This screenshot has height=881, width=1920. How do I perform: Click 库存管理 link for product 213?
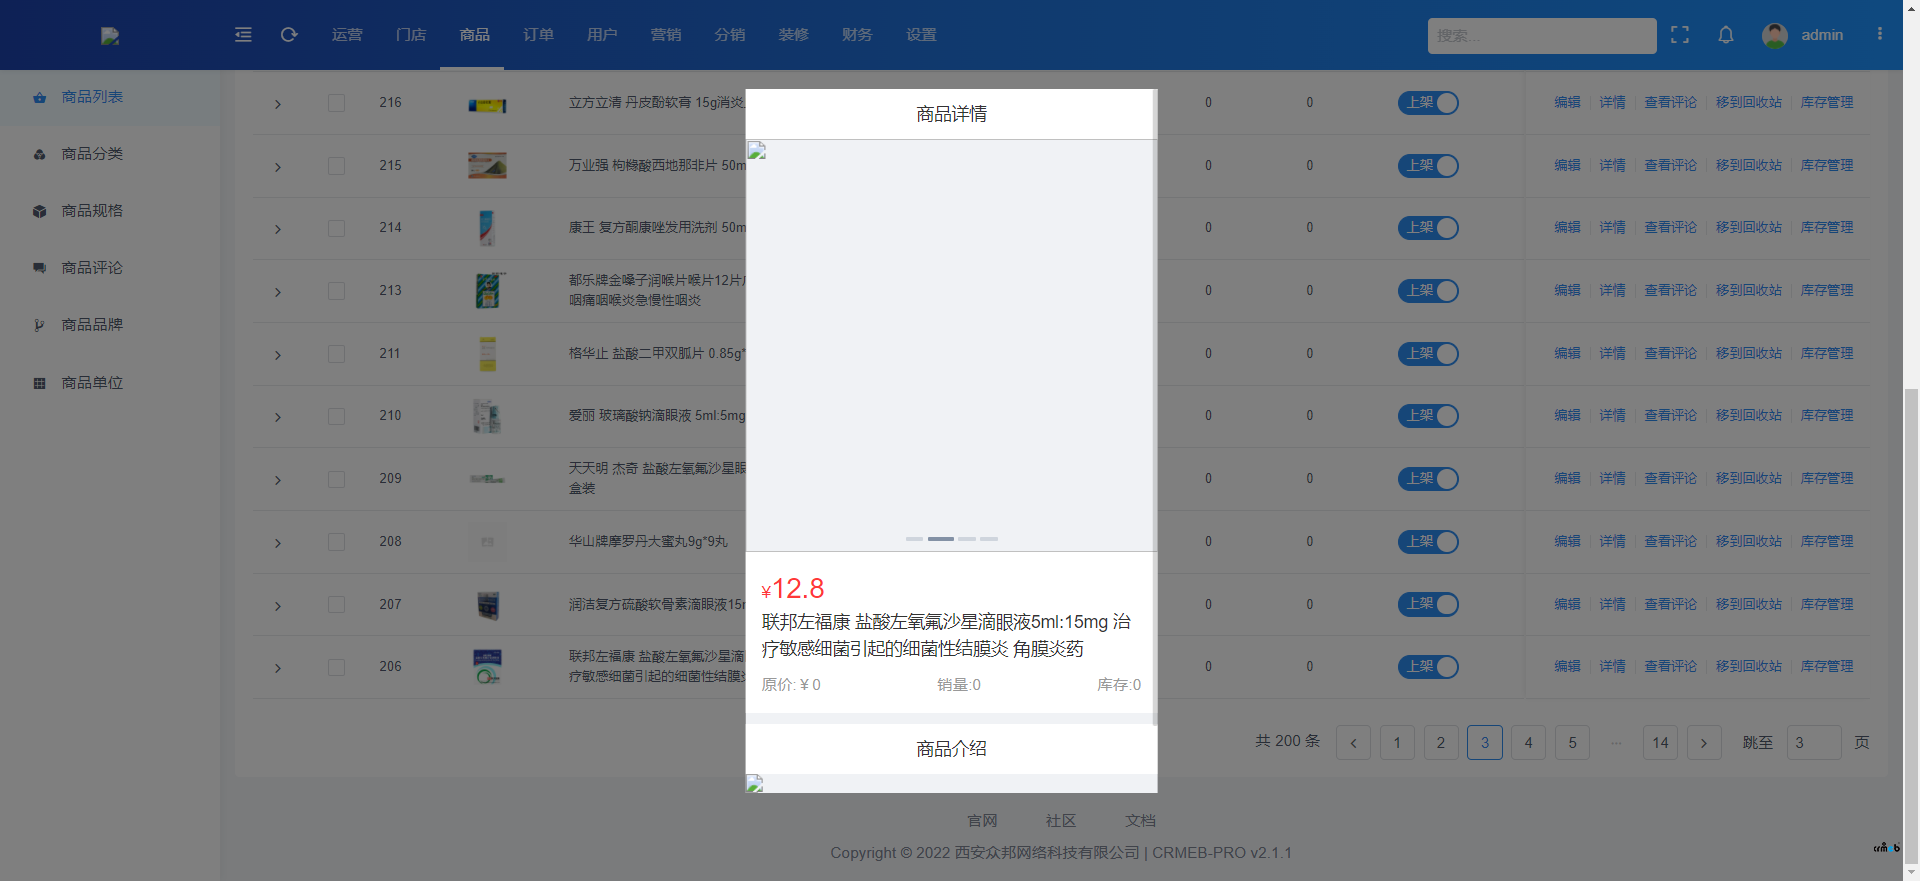coord(1827,291)
